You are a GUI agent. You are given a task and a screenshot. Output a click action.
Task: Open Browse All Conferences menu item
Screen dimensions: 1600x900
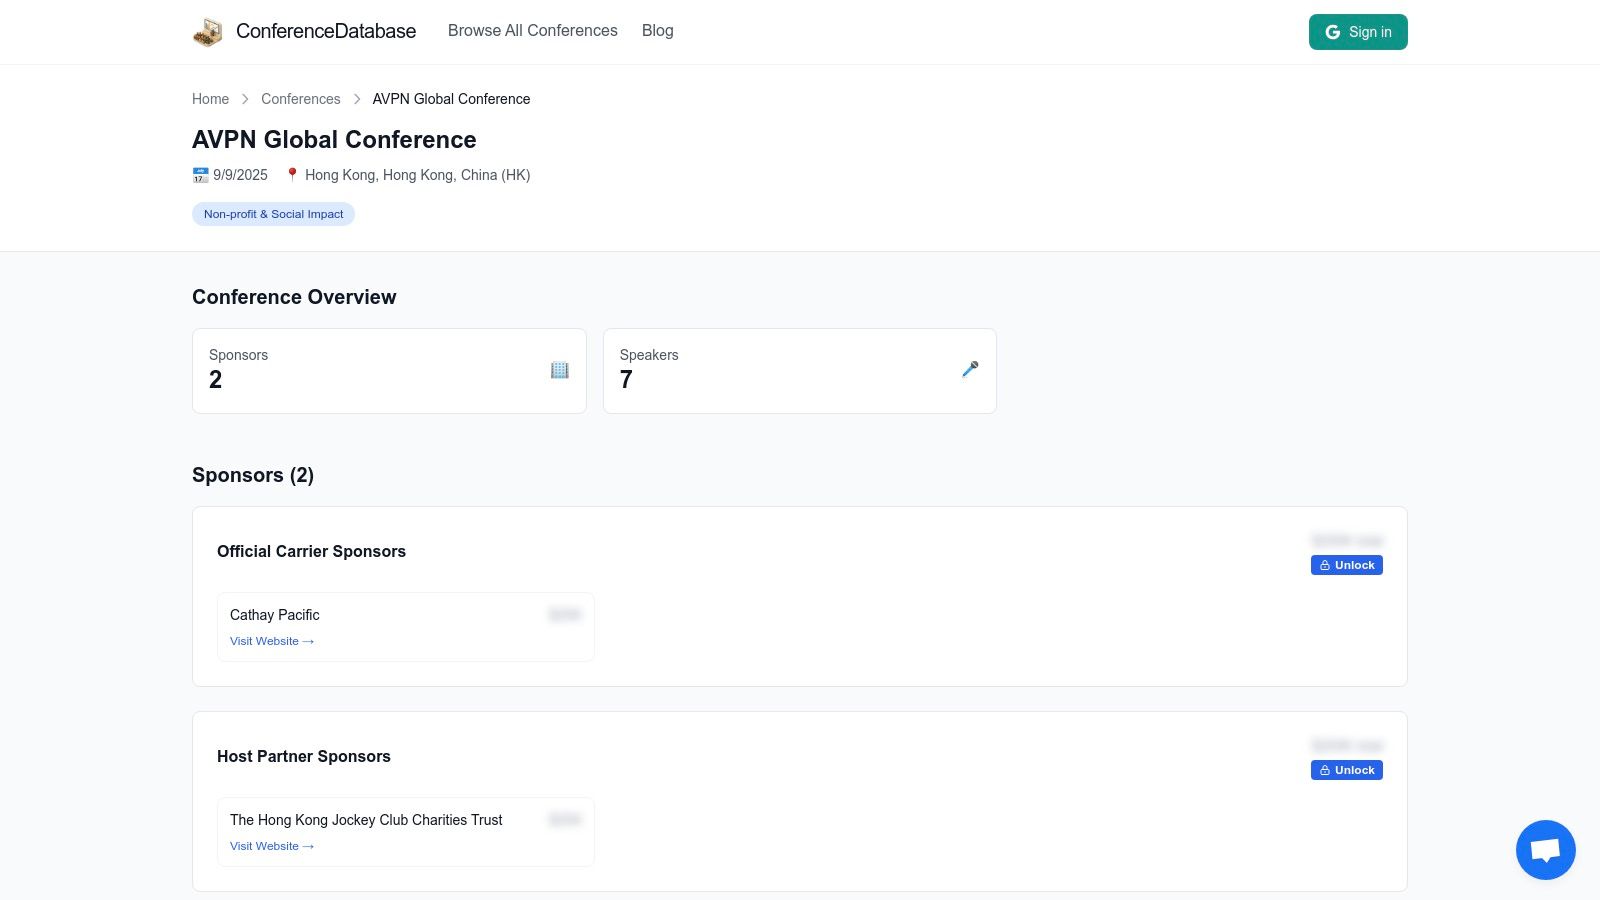(x=532, y=31)
